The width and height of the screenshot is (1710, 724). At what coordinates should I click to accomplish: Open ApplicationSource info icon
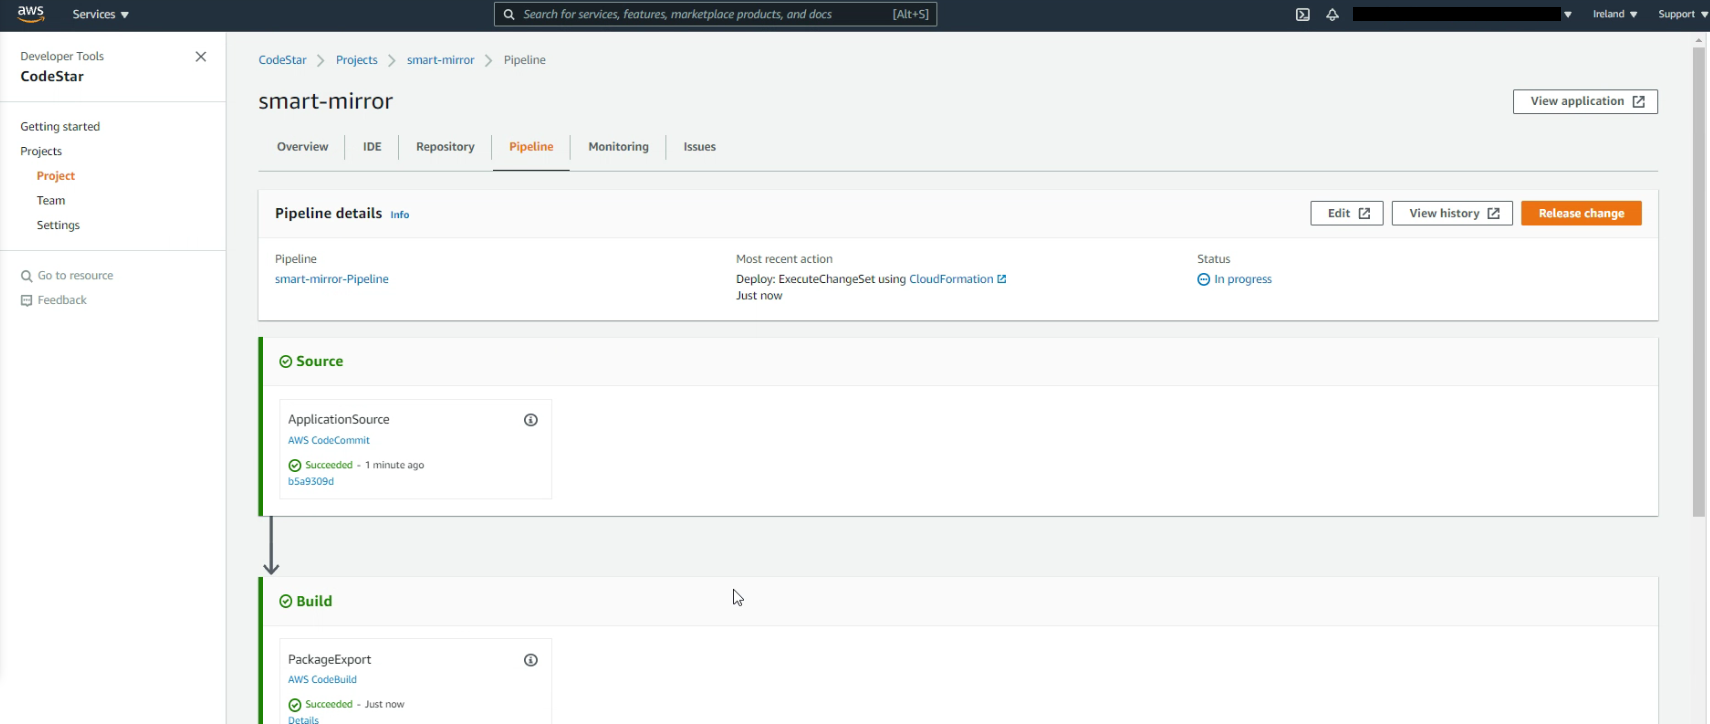[x=531, y=420]
